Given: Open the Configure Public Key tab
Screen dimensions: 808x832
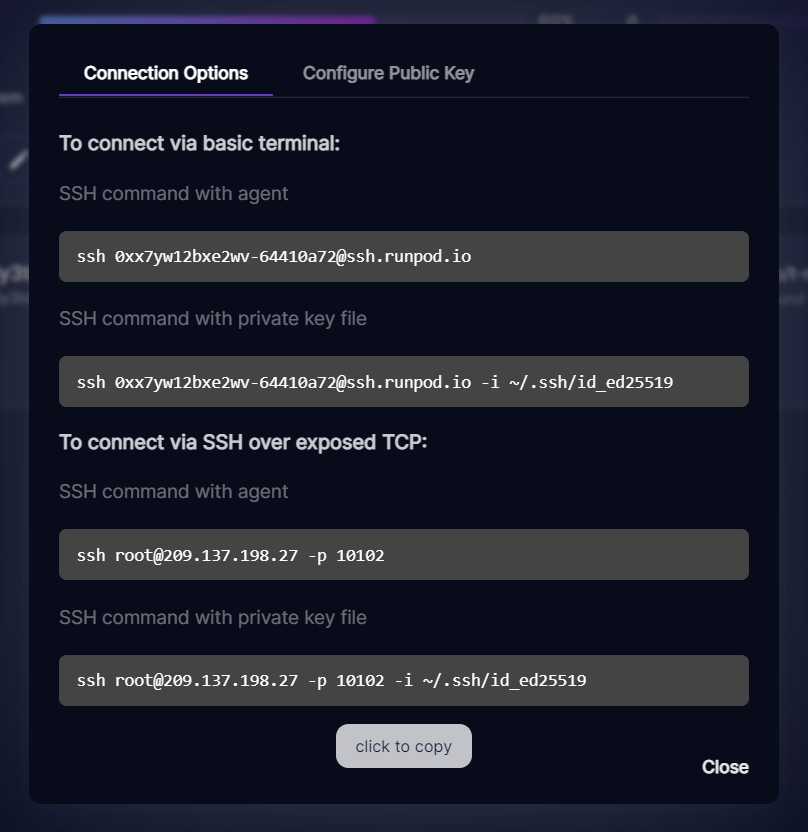Looking at the screenshot, I should 388,73.
